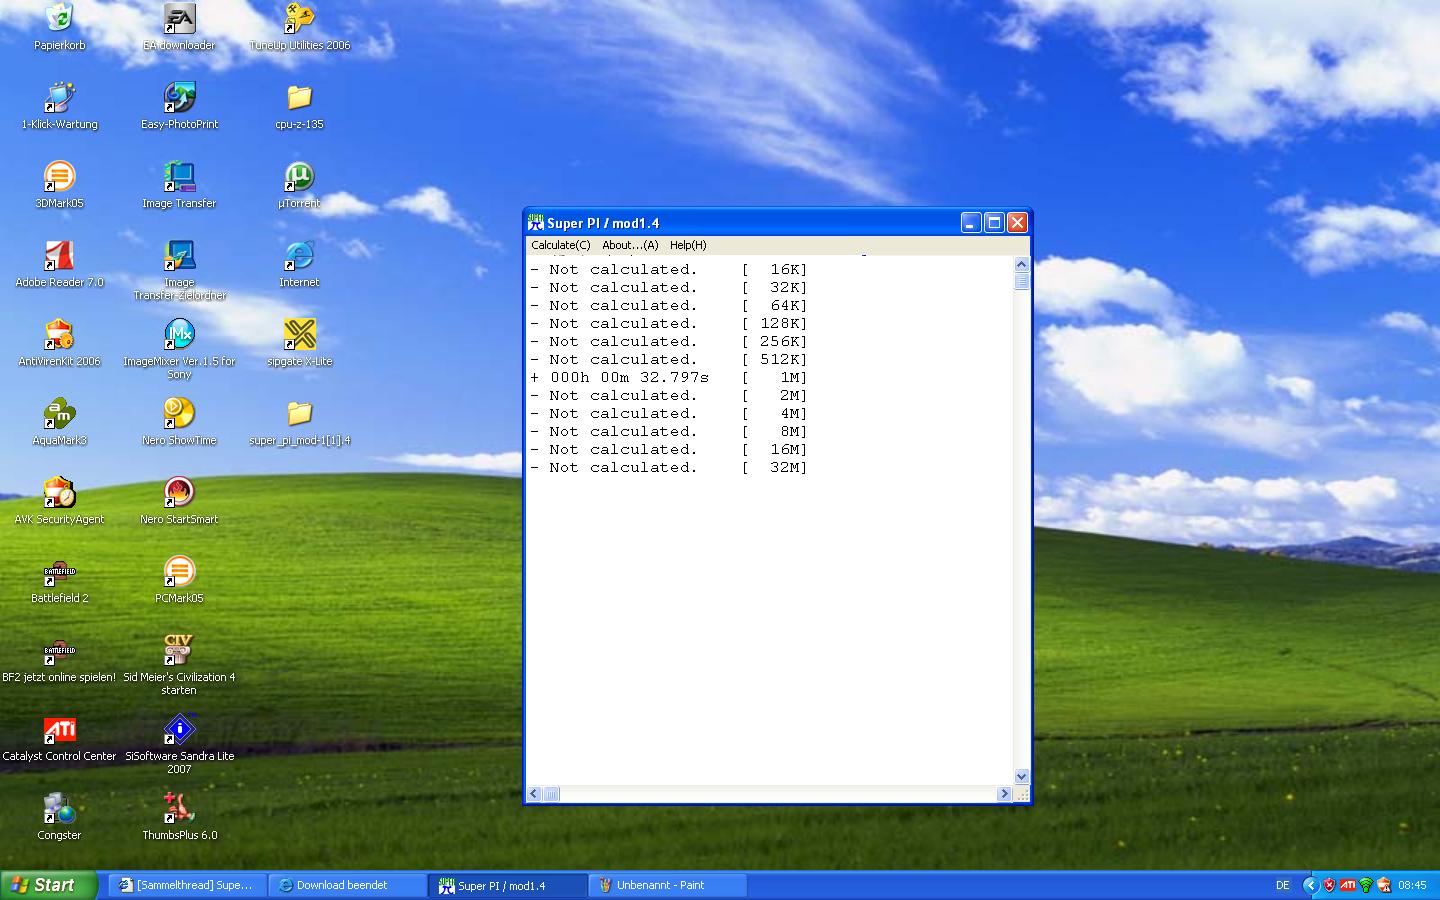Image resolution: width=1440 pixels, height=900 pixels.
Task: Select ImageMixer Ver.1.5 for Sony icon
Action: point(179,334)
